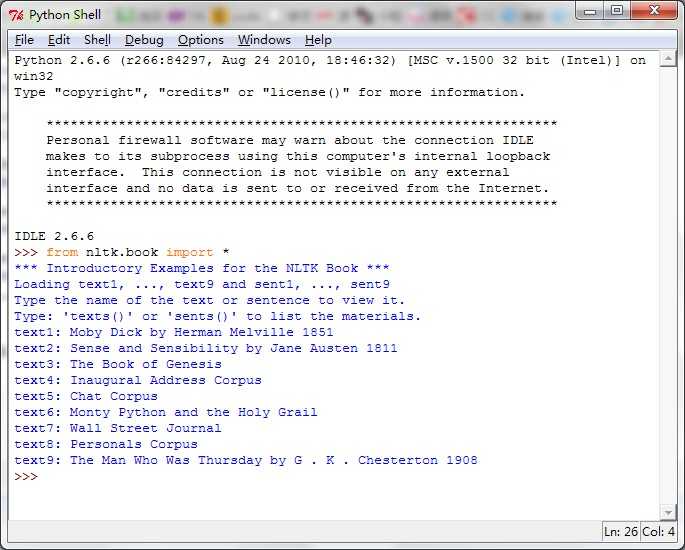Open the Debug menu
Image resolution: width=685 pixels, height=550 pixels.
pyautogui.click(x=144, y=40)
